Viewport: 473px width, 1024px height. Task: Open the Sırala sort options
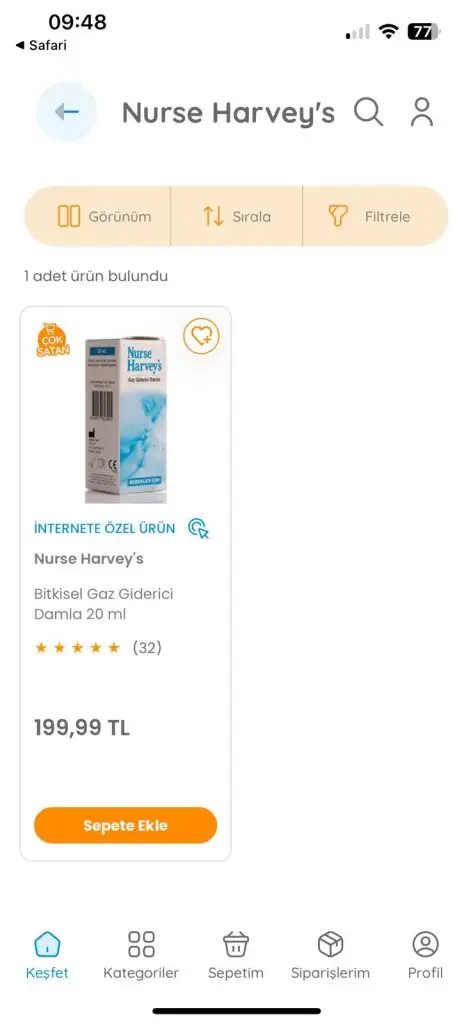pyautogui.click(x=236, y=216)
